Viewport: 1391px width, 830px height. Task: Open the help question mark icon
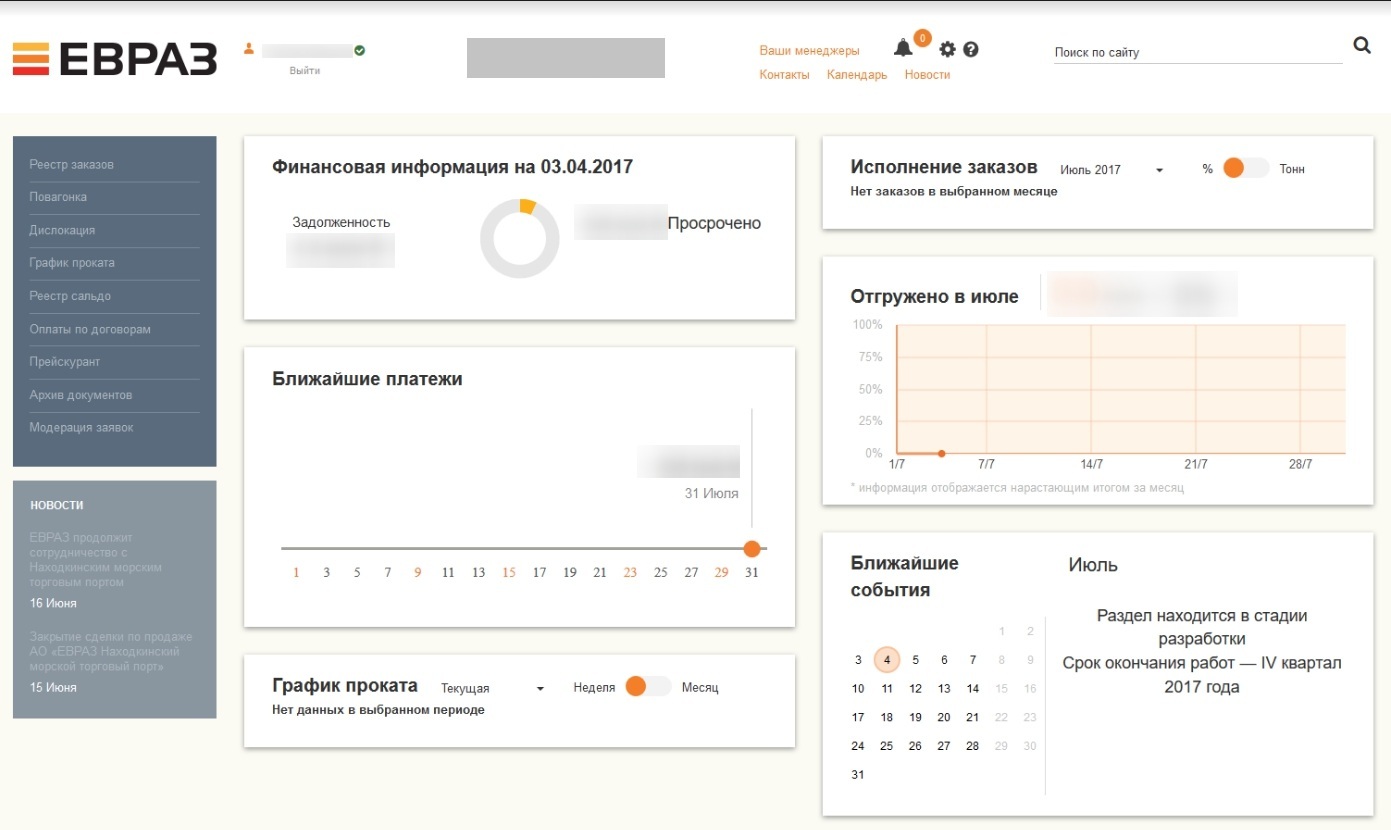pos(970,49)
